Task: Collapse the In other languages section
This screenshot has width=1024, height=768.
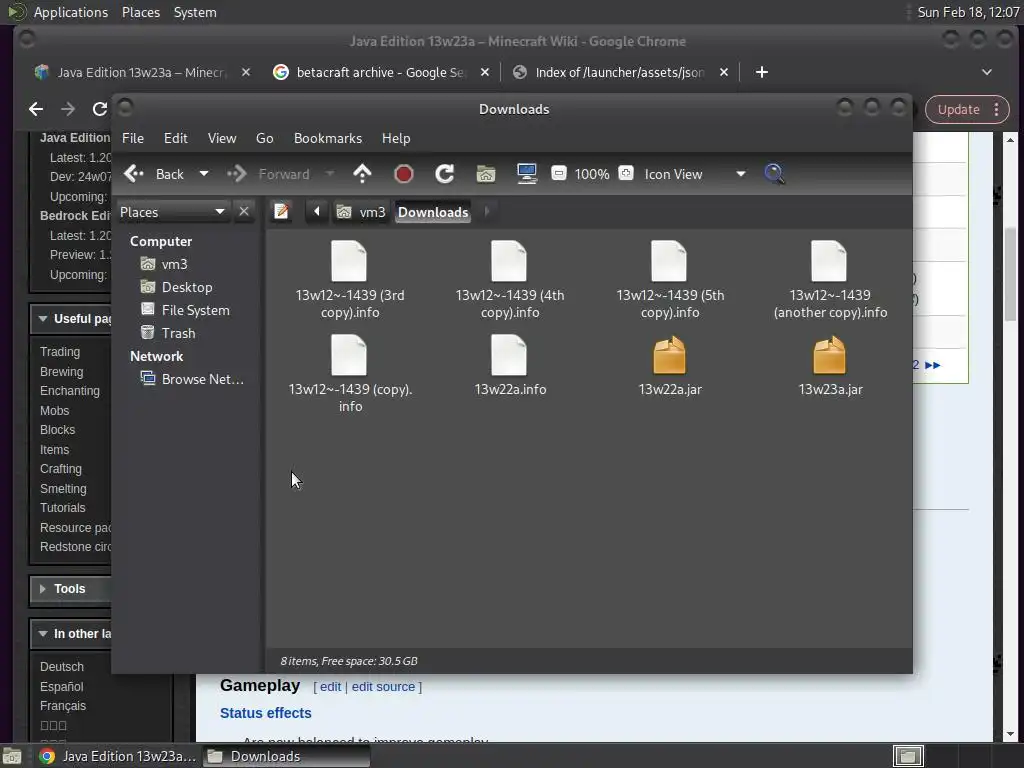Action: click(x=43, y=634)
